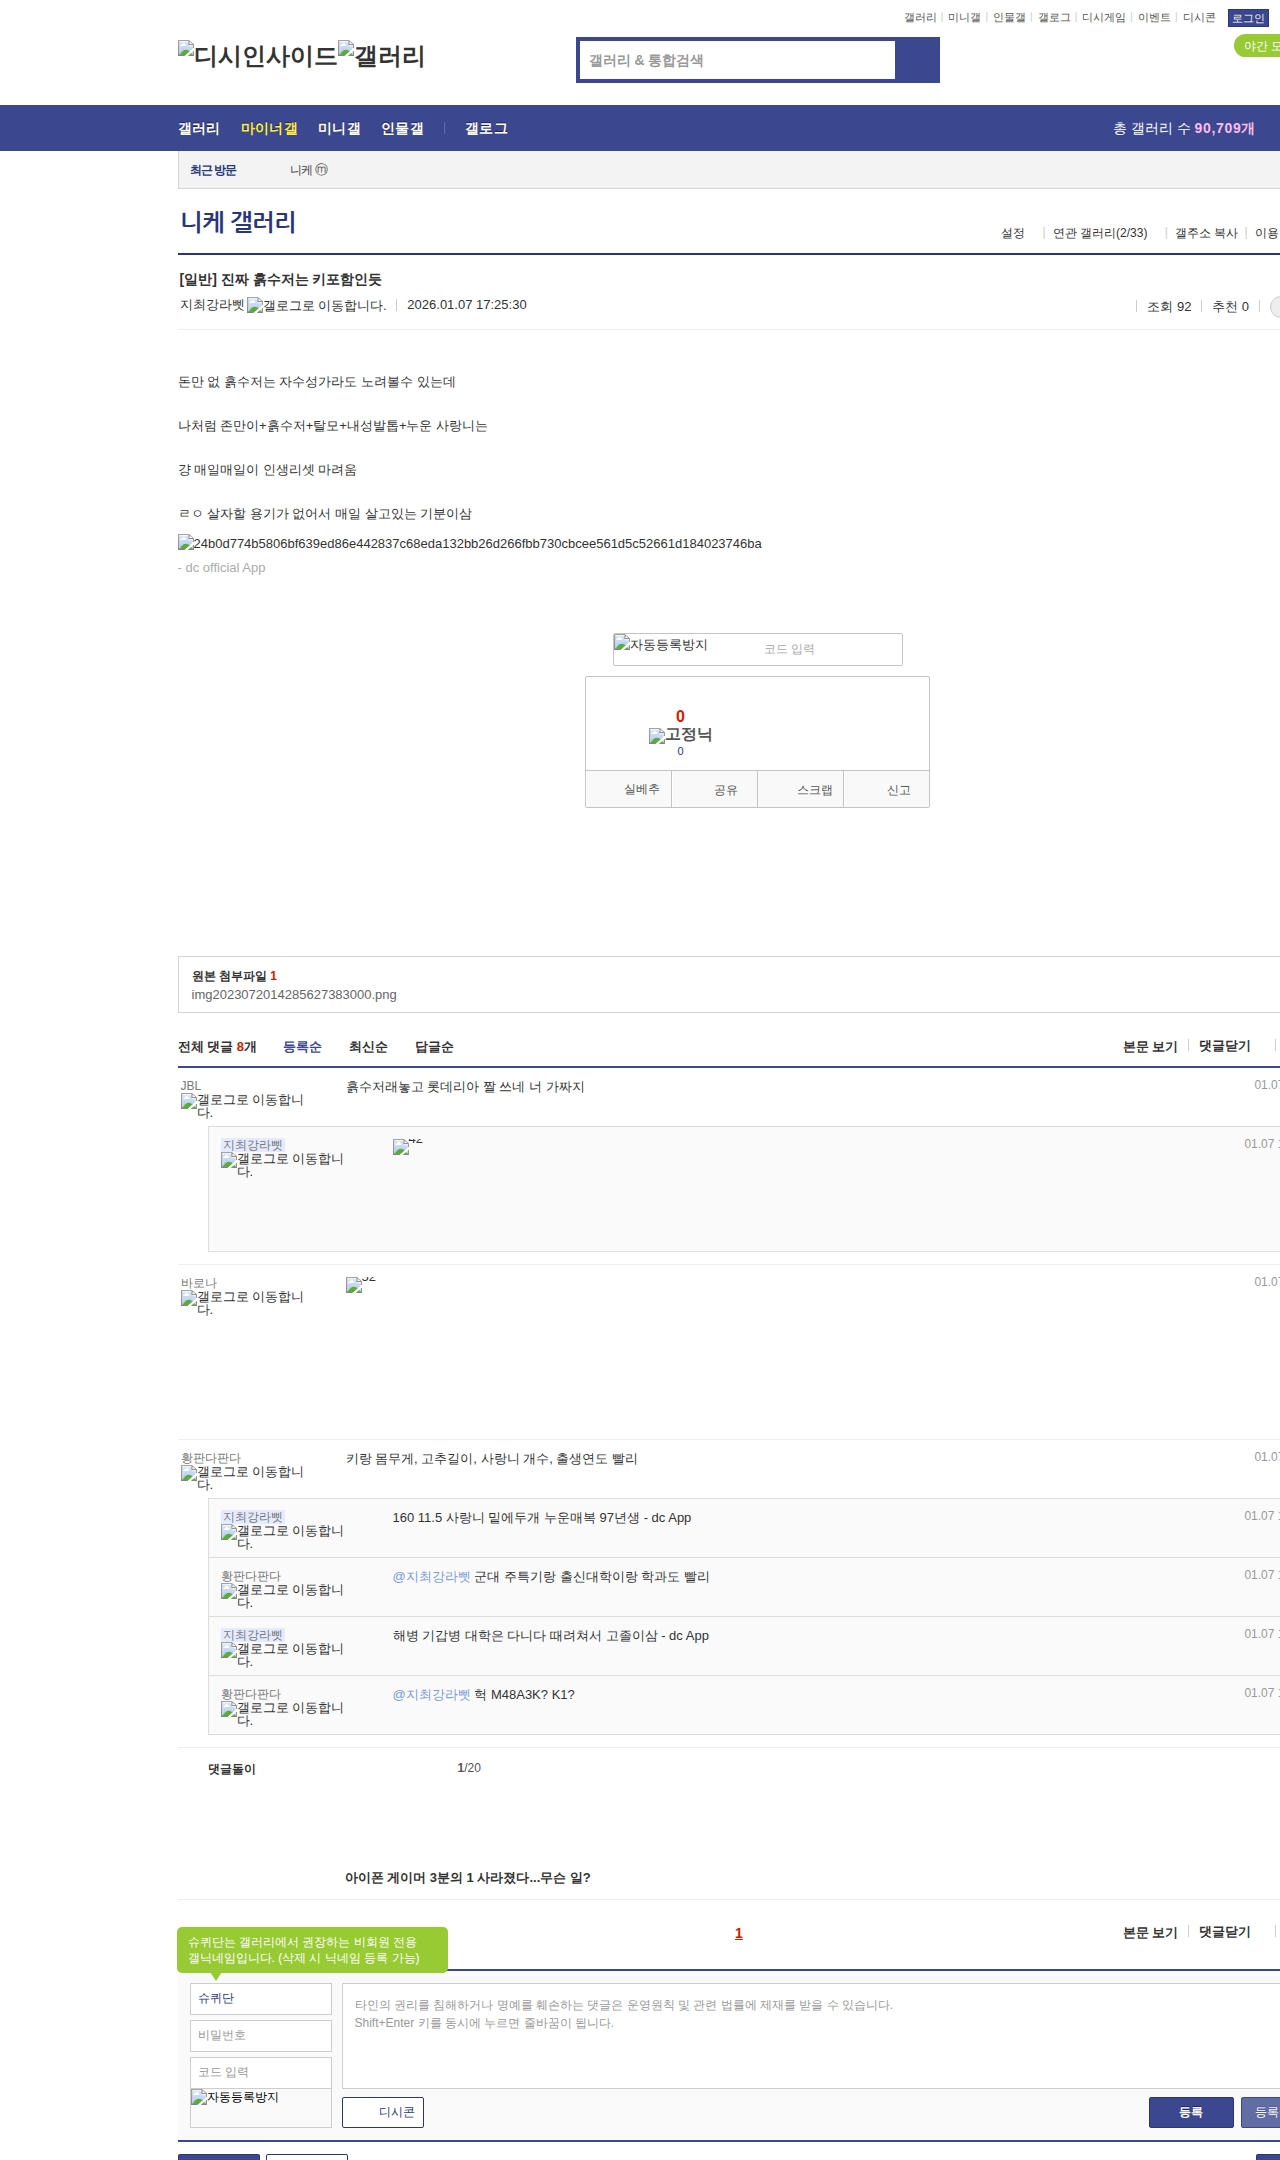
Task: Open the 설정 dropdown in the gallery header
Action: [1013, 233]
